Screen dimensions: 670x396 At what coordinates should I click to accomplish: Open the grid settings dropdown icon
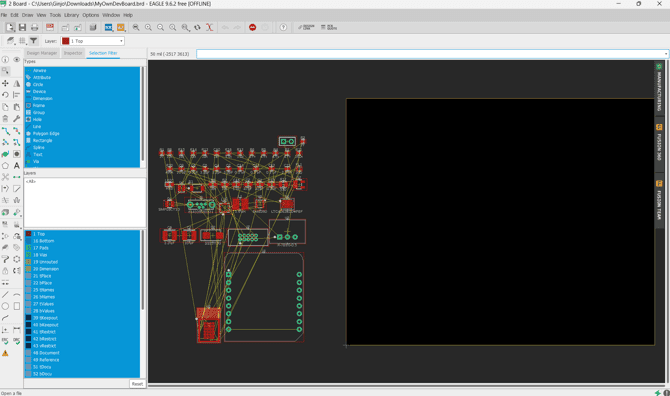(22, 41)
